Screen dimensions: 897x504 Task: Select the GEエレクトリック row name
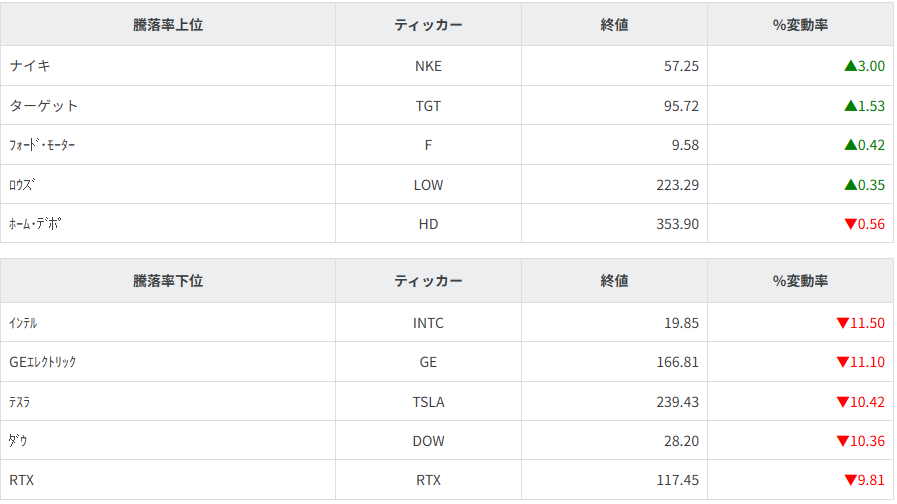tap(43, 362)
